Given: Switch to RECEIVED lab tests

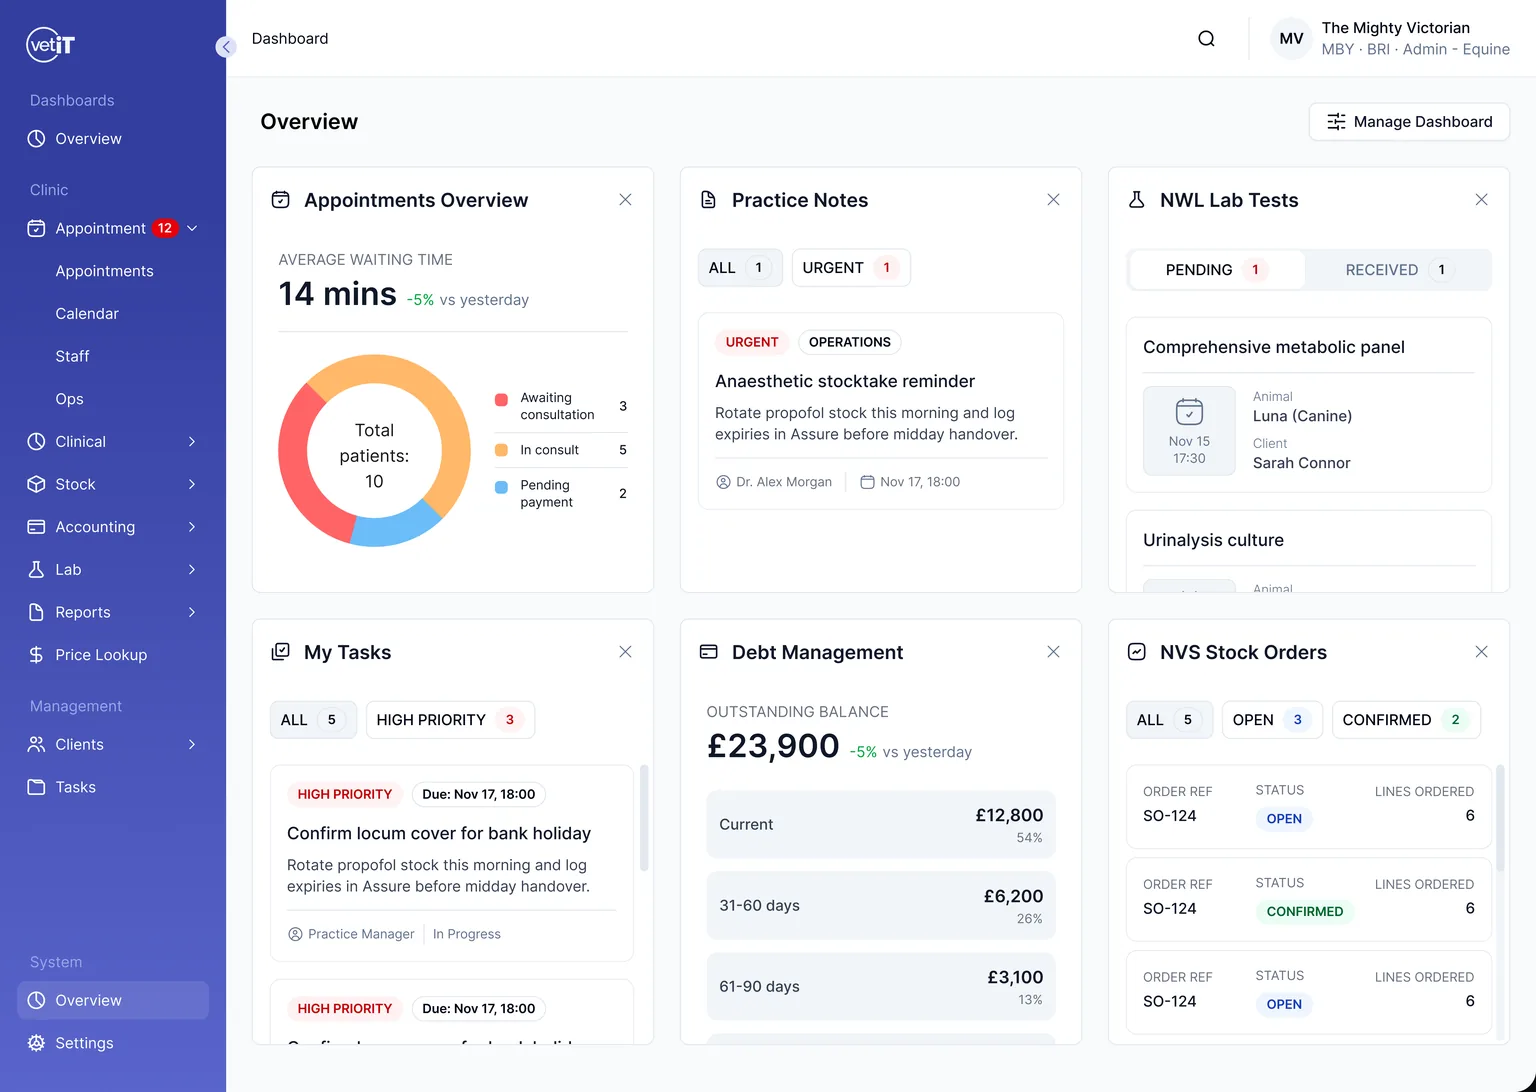Looking at the screenshot, I should click(x=1397, y=270).
